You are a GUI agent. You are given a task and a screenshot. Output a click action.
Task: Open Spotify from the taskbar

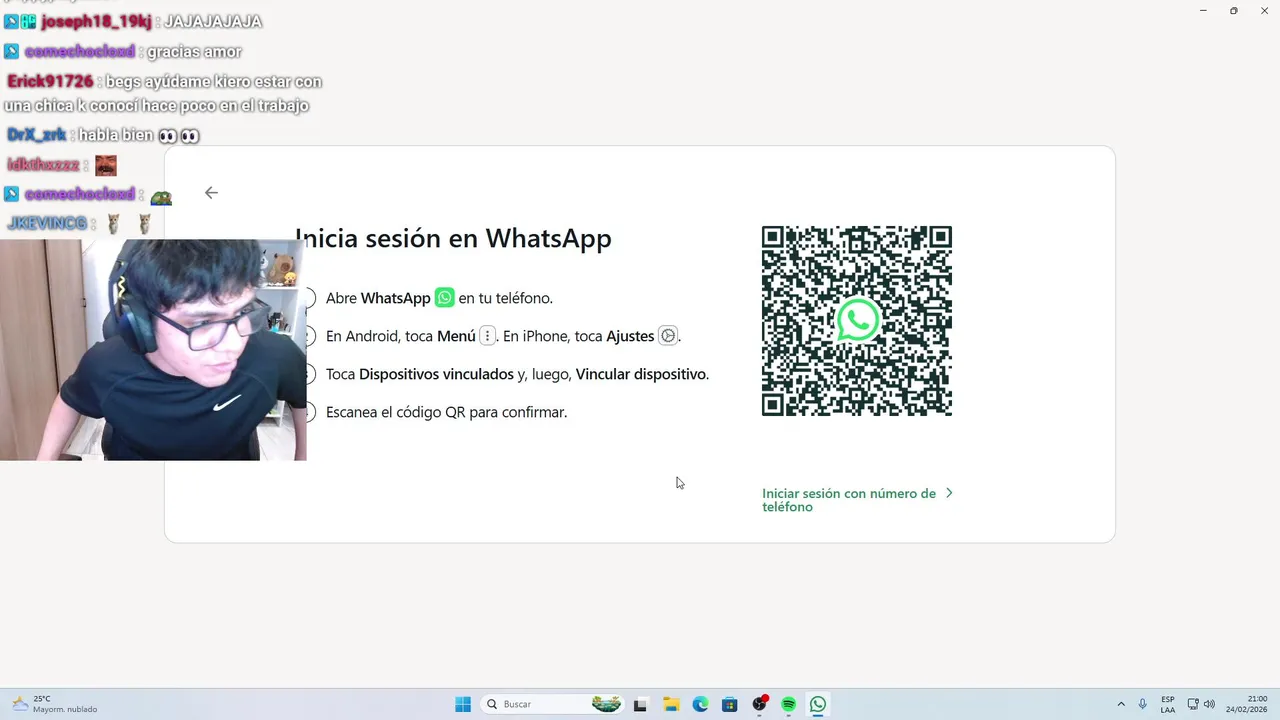tap(789, 704)
